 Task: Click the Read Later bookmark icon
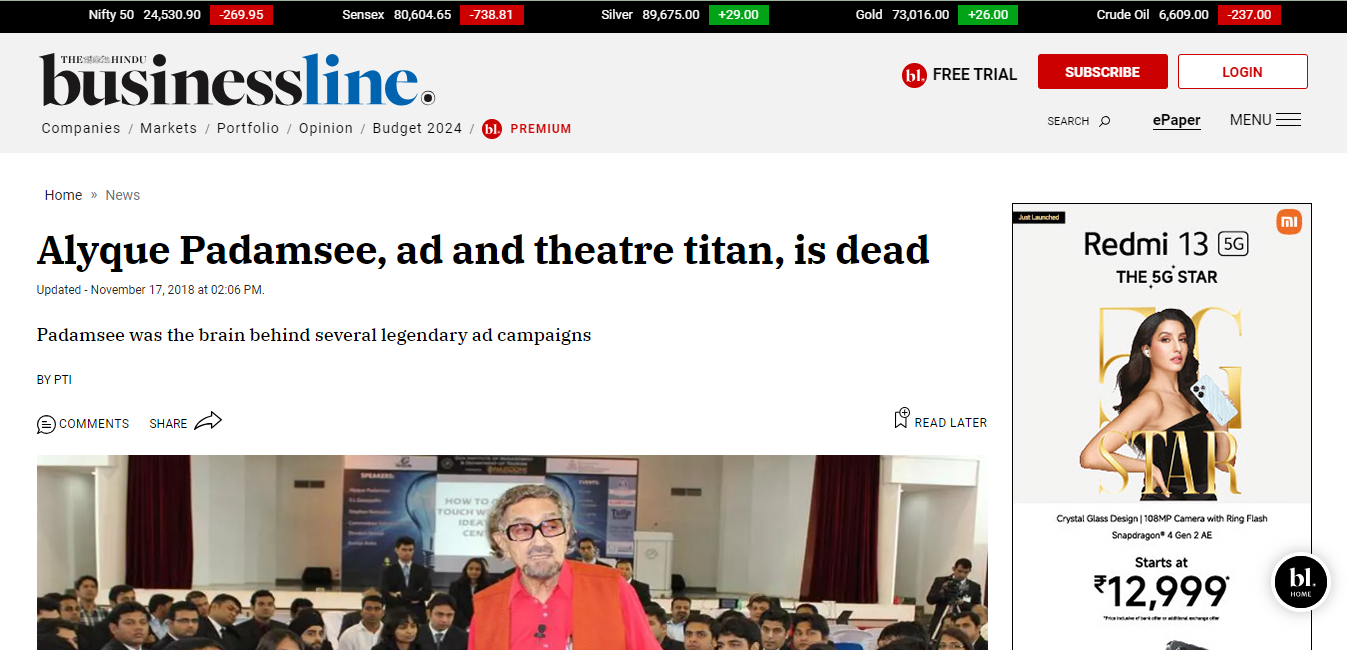[x=901, y=419]
